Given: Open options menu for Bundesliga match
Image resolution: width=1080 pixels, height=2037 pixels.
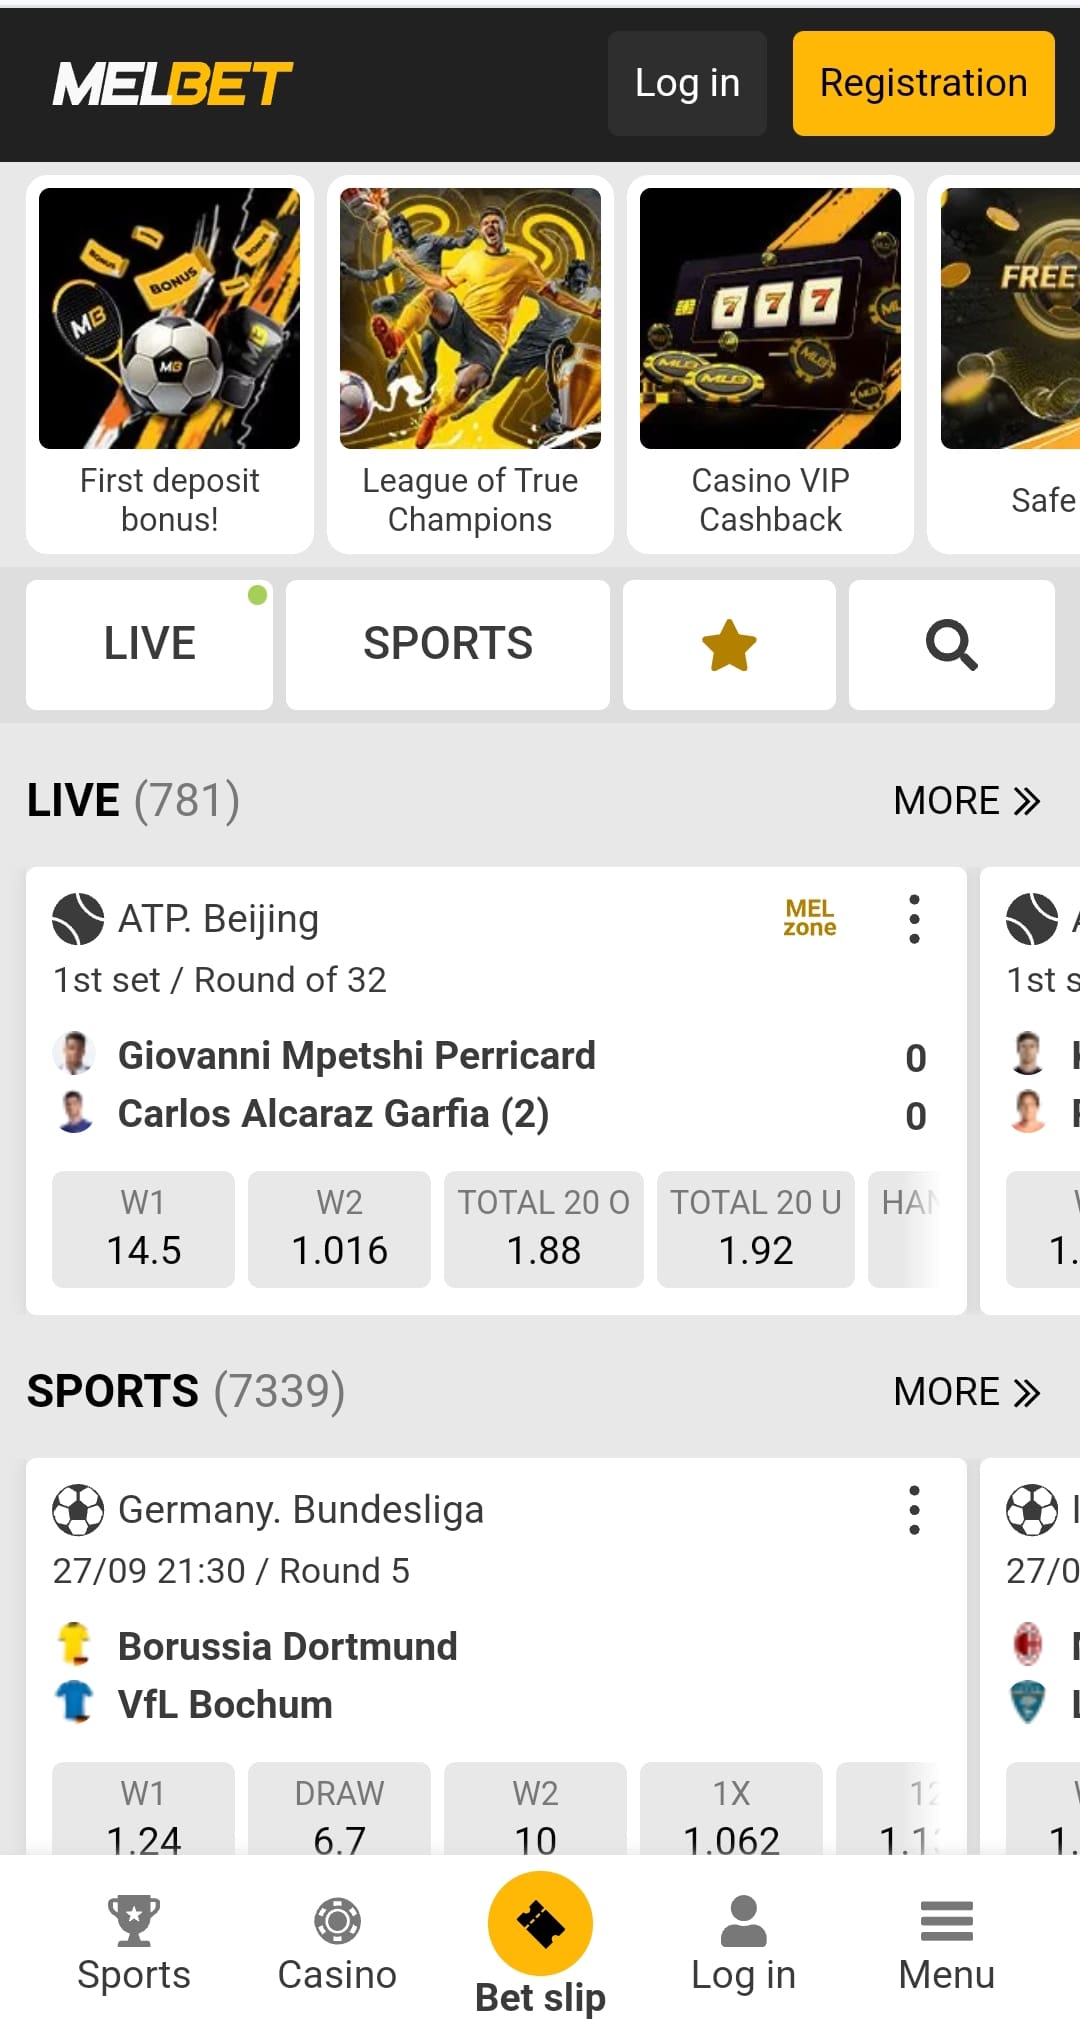Looking at the screenshot, I should click(x=914, y=1510).
